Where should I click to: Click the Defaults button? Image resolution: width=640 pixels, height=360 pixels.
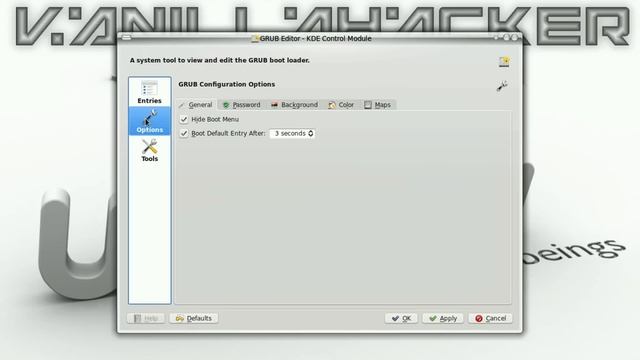[x=194, y=318]
